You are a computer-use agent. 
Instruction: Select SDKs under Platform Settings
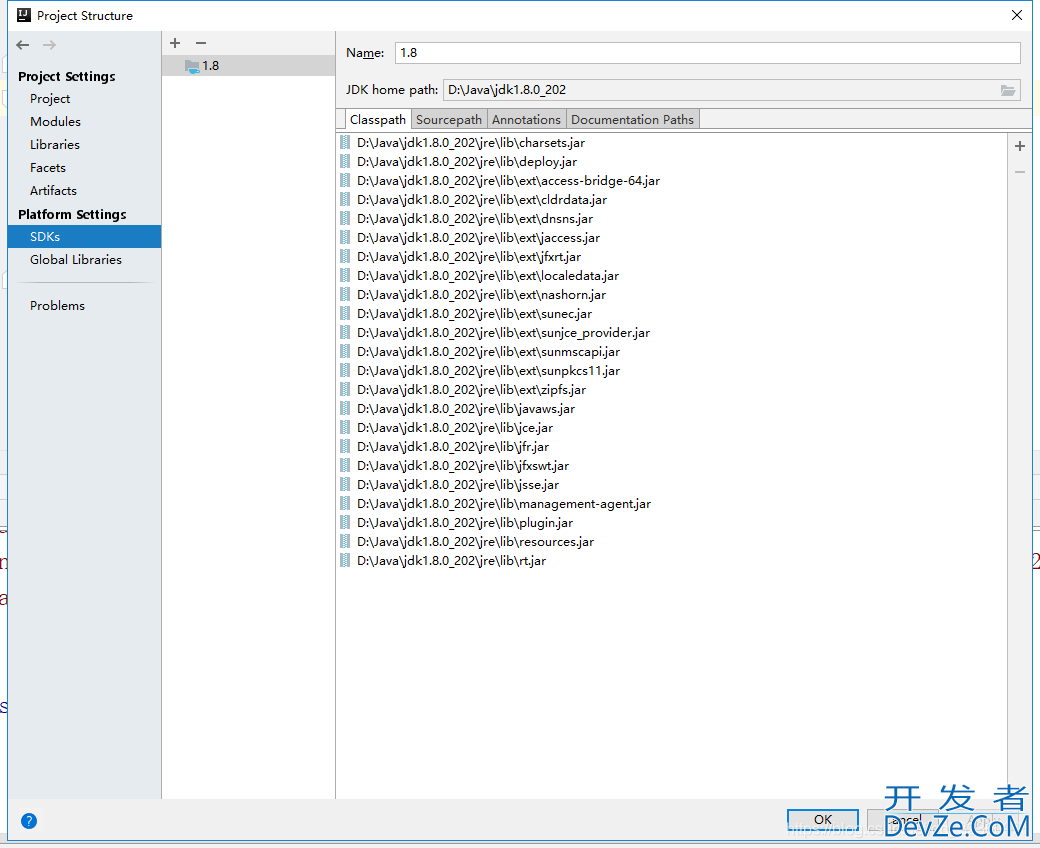(x=84, y=237)
